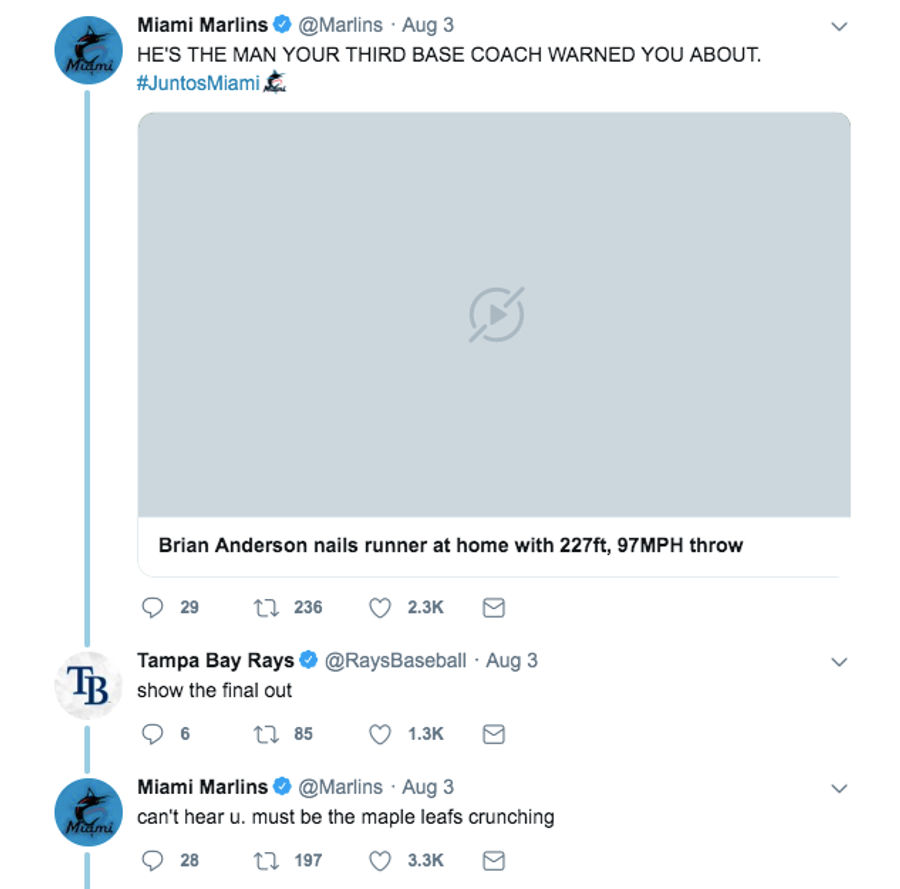Like the Marlins tweet with 3.3K likes

[380, 860]
